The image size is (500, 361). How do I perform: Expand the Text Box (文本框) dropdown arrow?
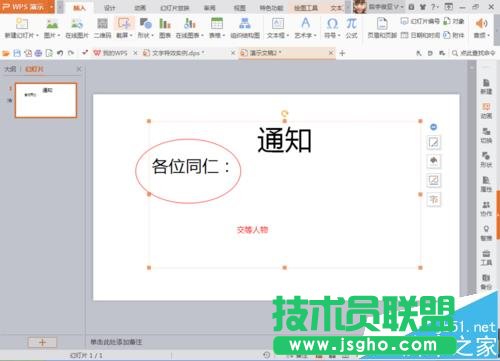coord(288,35)
